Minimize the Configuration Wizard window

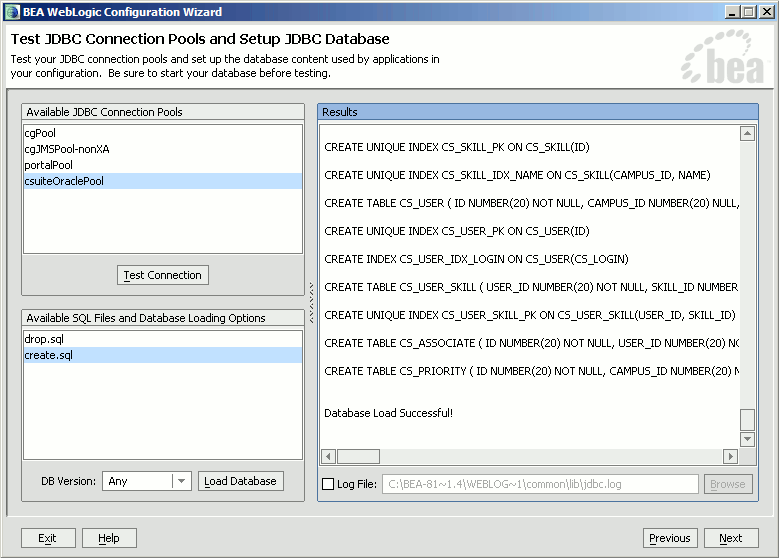732,12
